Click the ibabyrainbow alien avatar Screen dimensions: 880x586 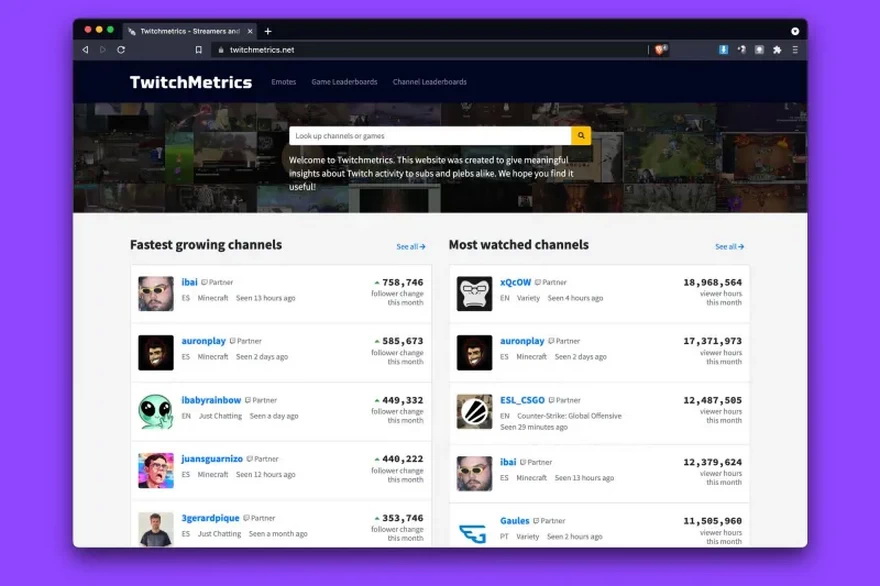[156, 411]
